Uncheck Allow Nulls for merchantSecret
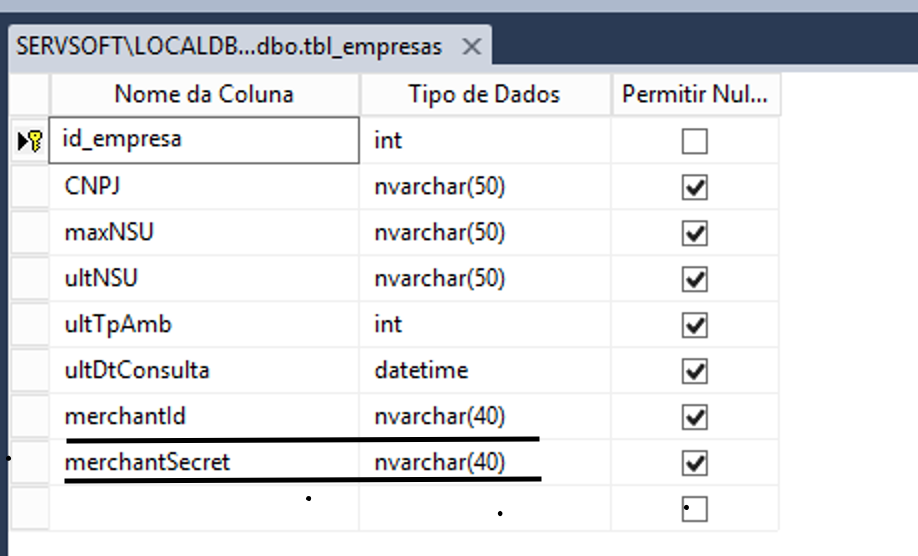 (694, 463)
